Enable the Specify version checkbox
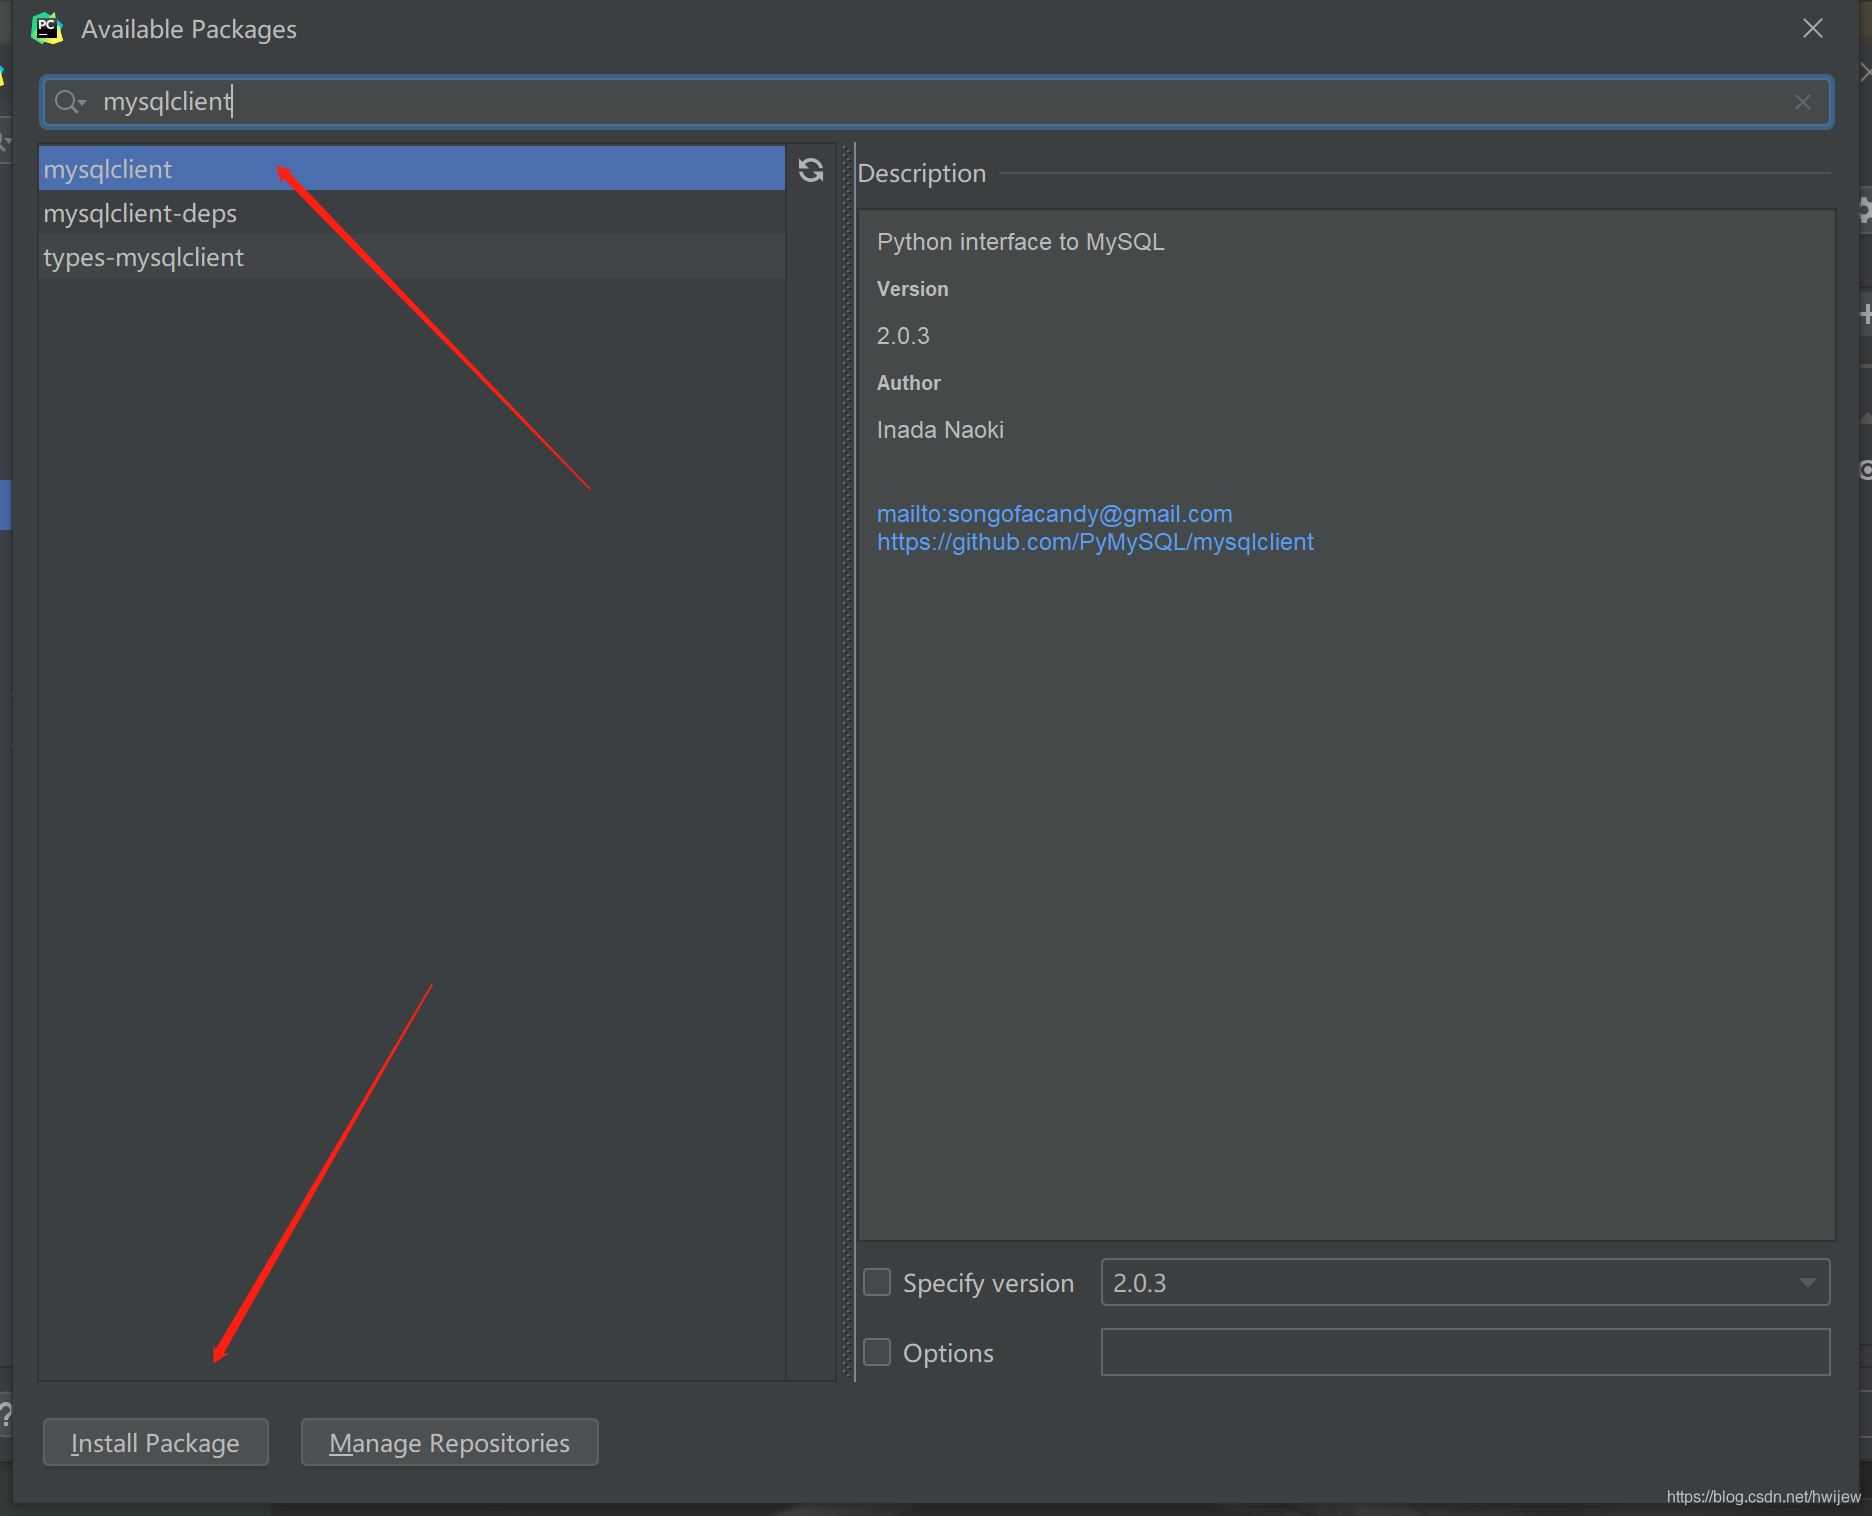Viewport: 1872px width, 1516px height. tap(877, 1282)
